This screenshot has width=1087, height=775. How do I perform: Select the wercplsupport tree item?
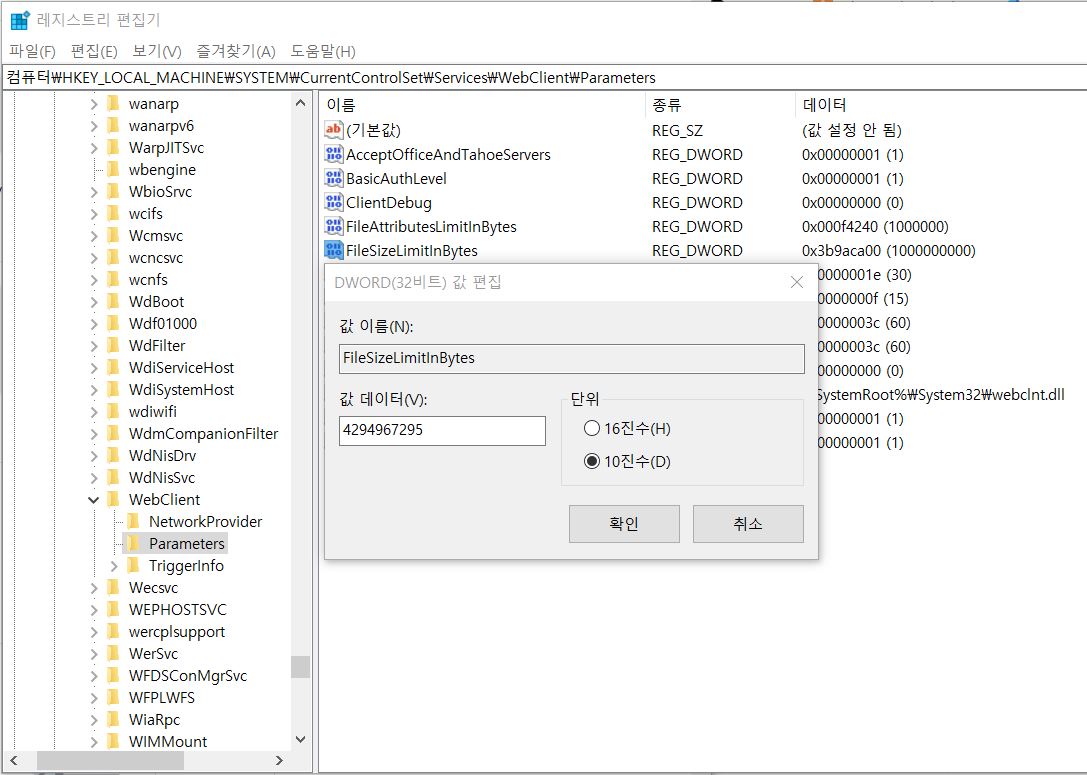(177, 632)
